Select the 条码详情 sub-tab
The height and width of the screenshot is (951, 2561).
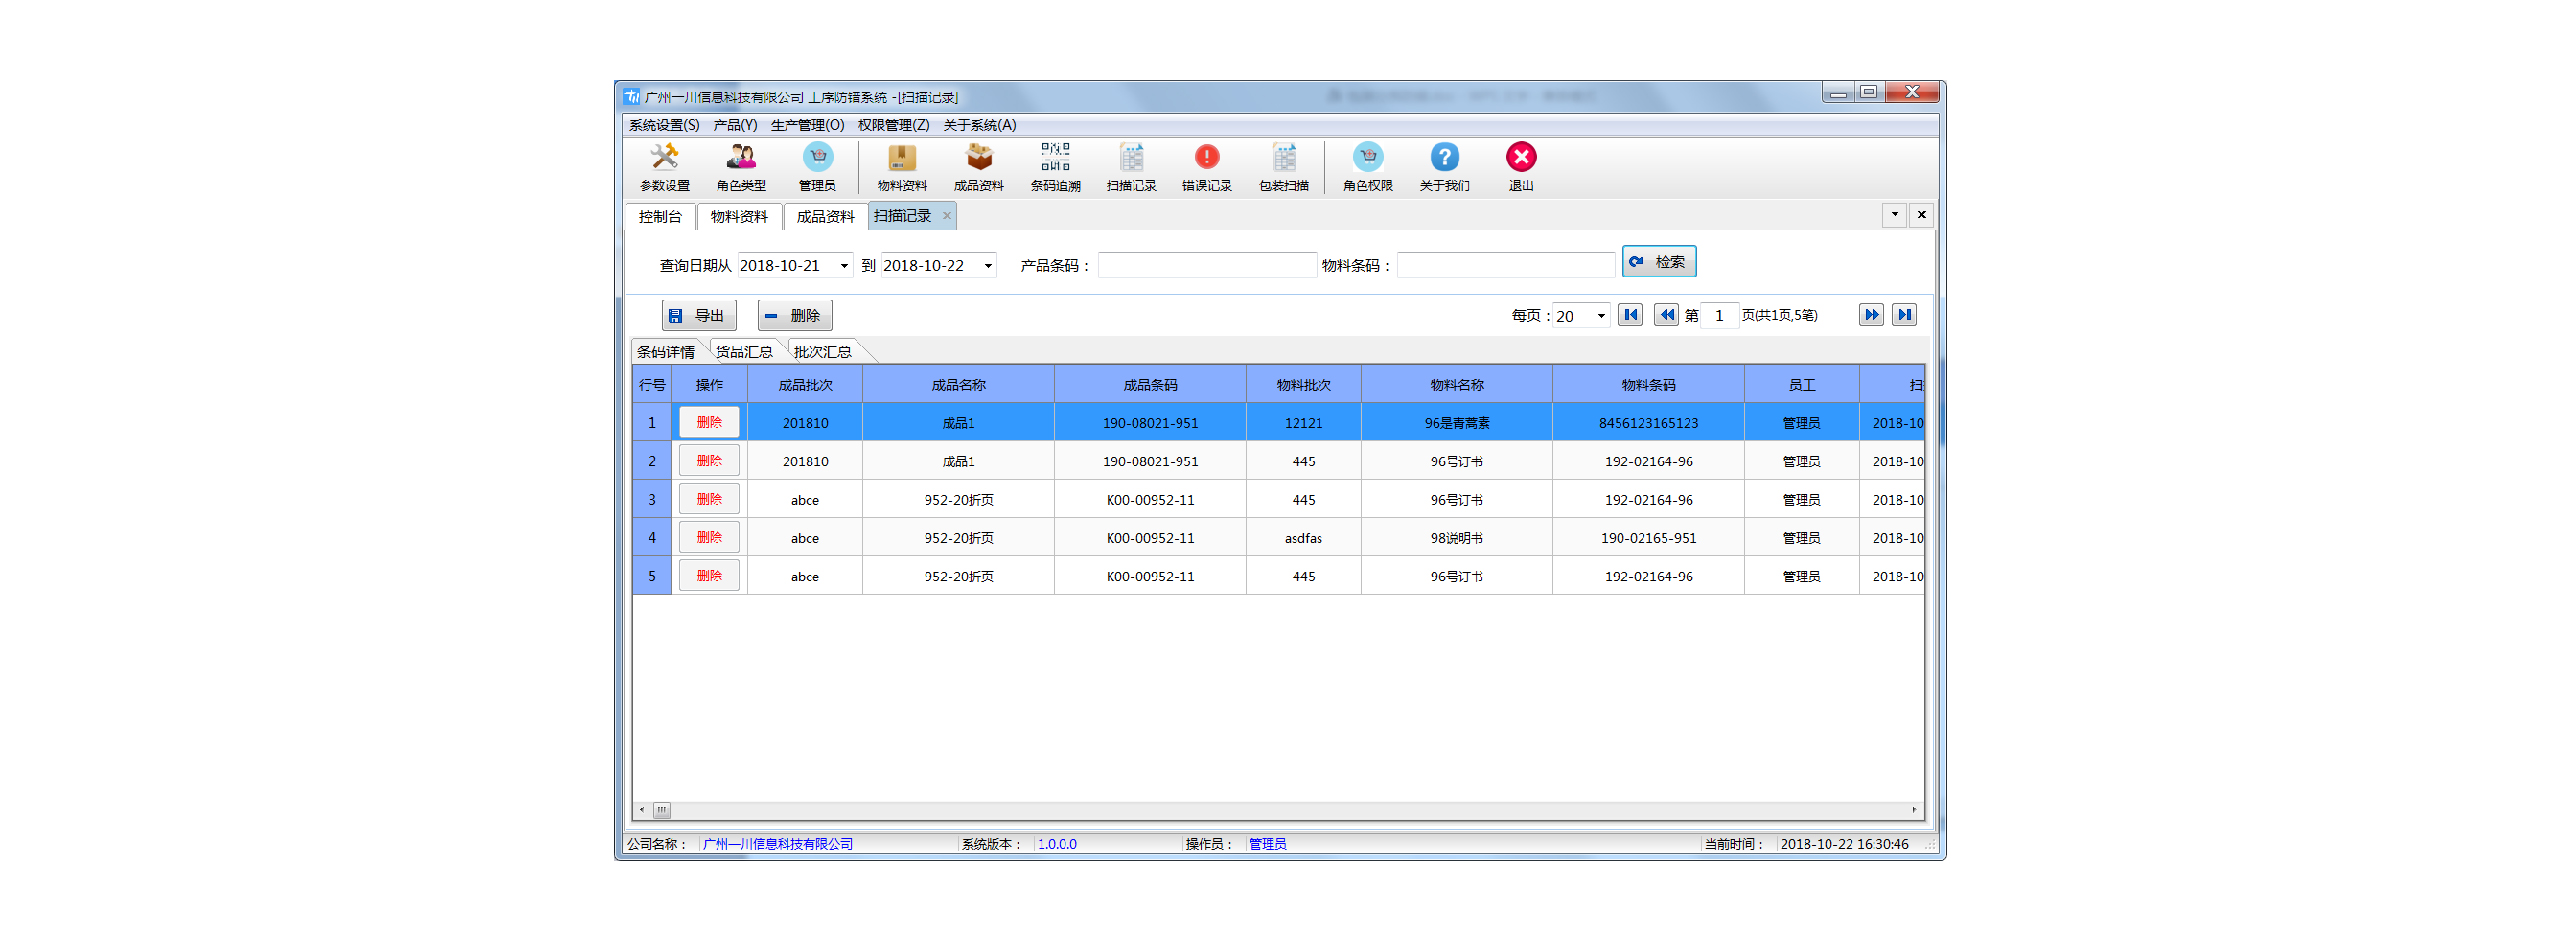pos(666,352)
